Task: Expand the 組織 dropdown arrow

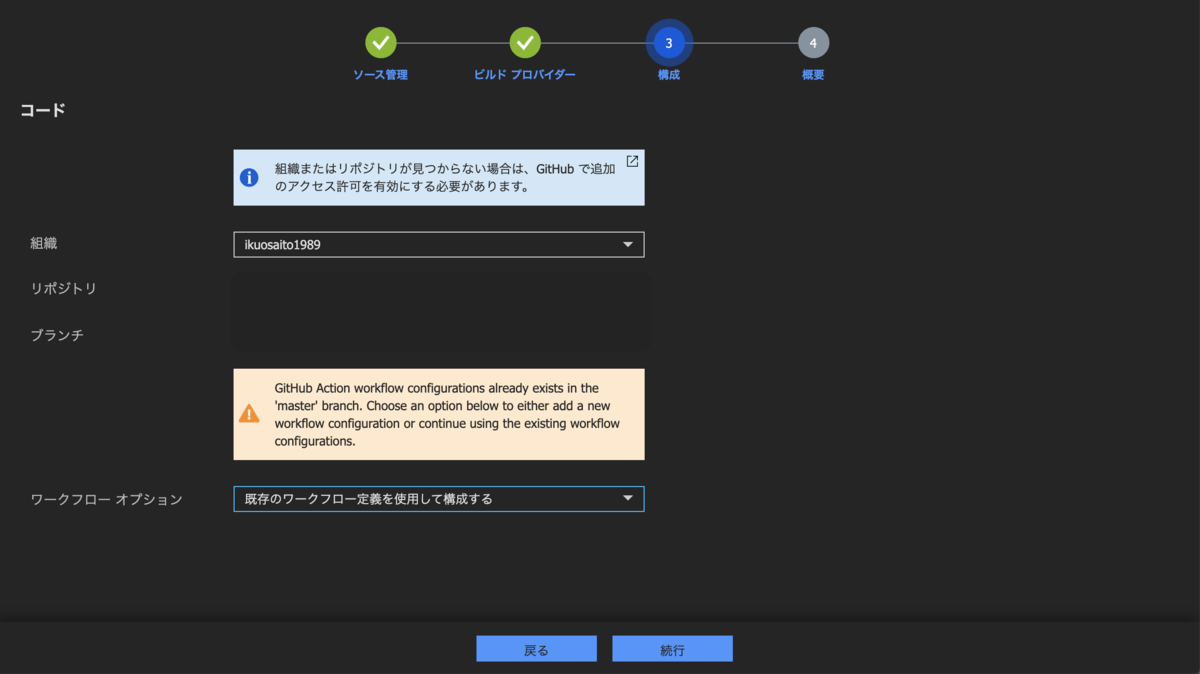Action: tap(628, 244)
